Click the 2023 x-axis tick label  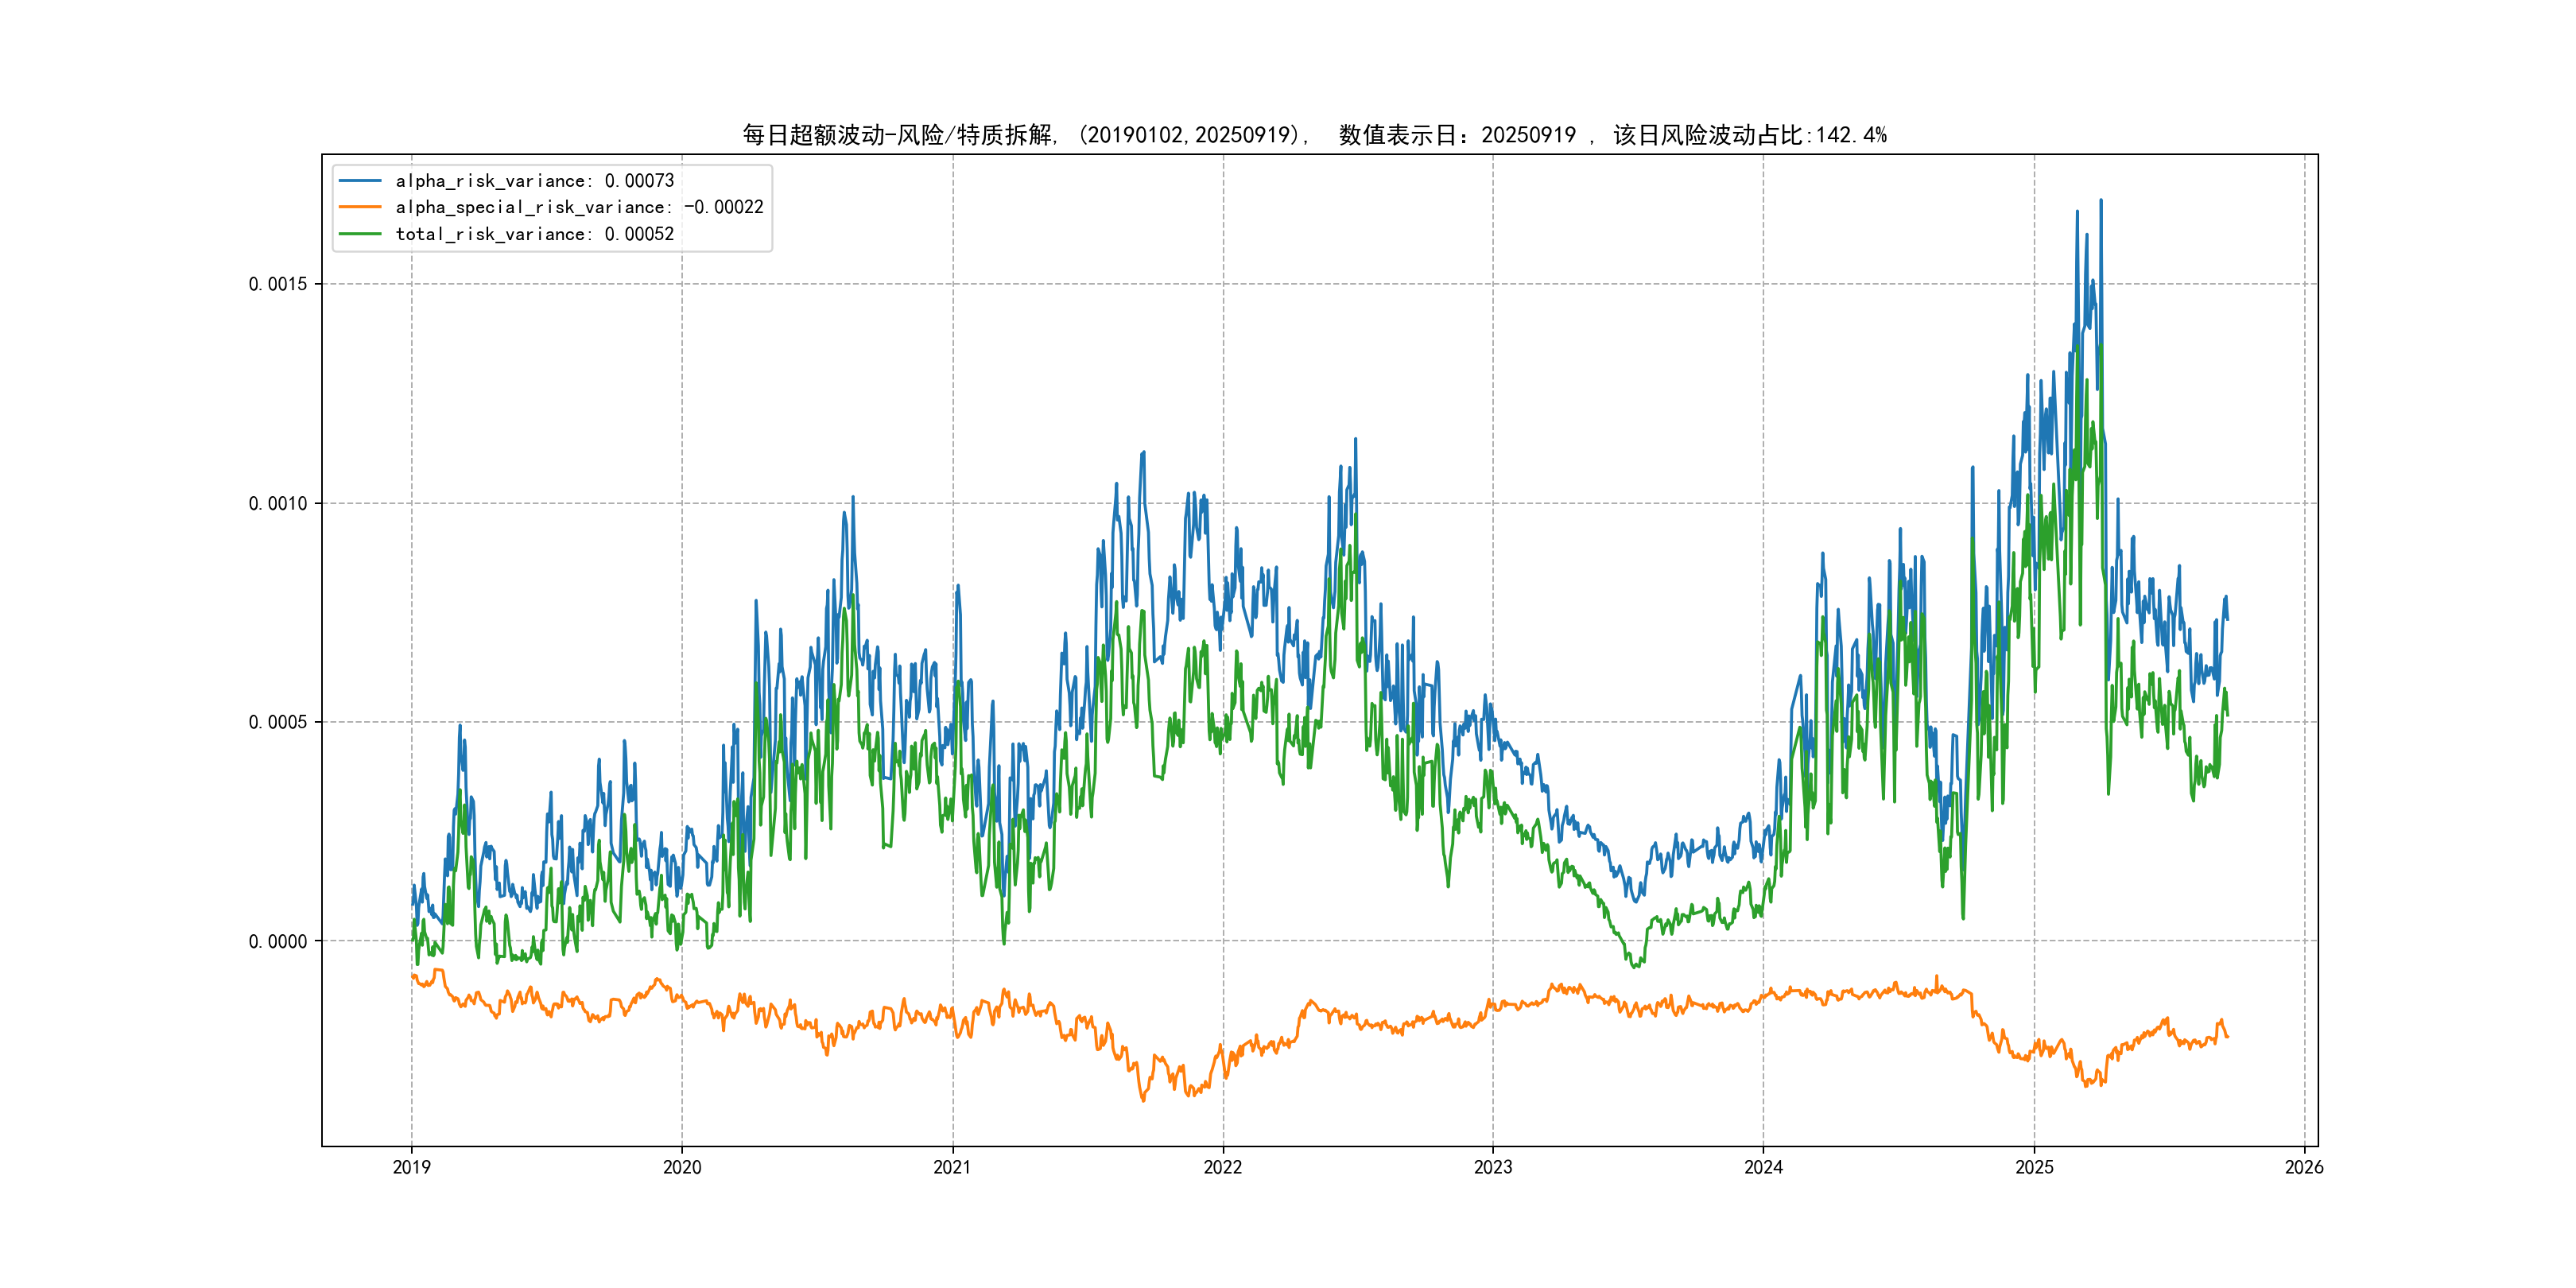(x=1493, y=1167)
